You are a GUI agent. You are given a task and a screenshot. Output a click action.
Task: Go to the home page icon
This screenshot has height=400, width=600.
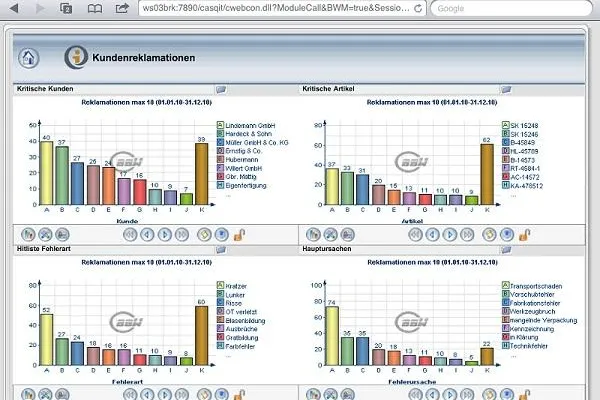pos(28,58)
